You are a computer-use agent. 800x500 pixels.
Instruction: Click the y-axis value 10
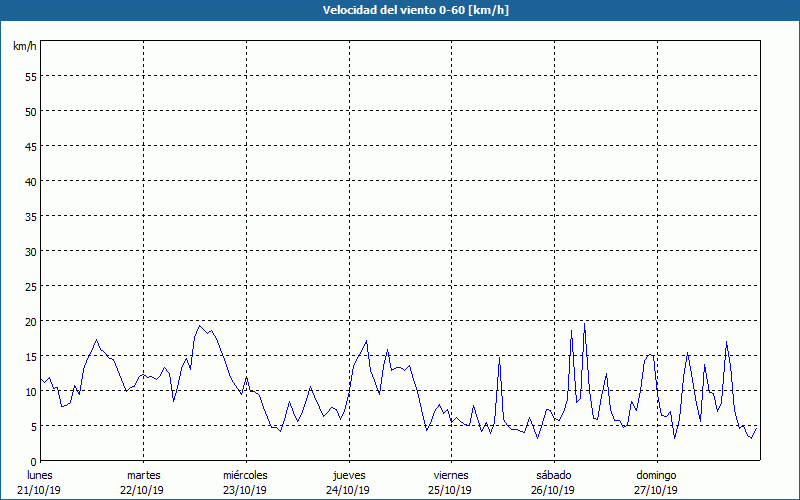[31, 392]
